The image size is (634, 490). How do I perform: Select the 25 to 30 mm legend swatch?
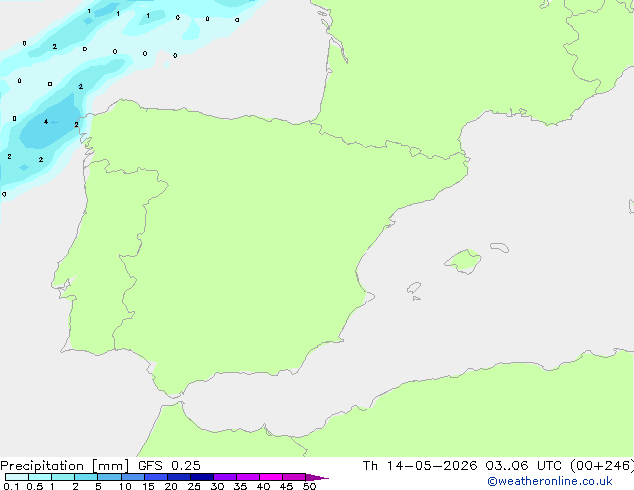click(x=202, y=477)
